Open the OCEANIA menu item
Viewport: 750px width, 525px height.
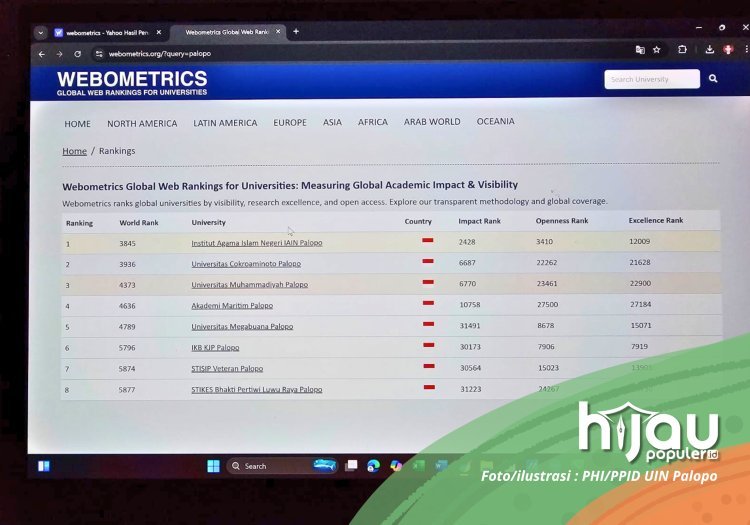pos(496,121)
